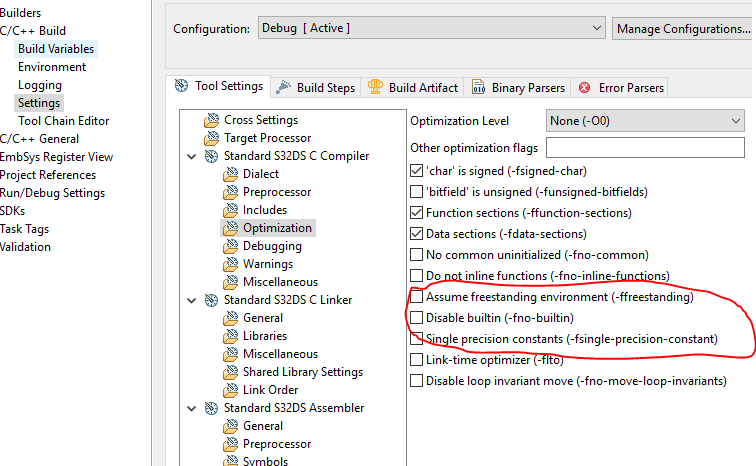The height and width of the screenshot is (466, 756).
Task: Click the Binary Parsers tab icon
Action: [479, 87]
